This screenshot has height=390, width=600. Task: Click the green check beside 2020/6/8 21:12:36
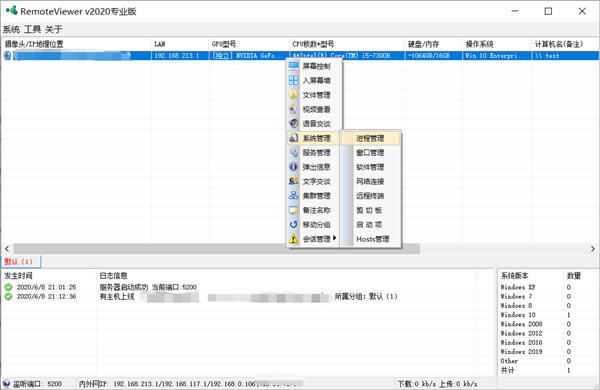pyautogui.click(x=8, y=296)
